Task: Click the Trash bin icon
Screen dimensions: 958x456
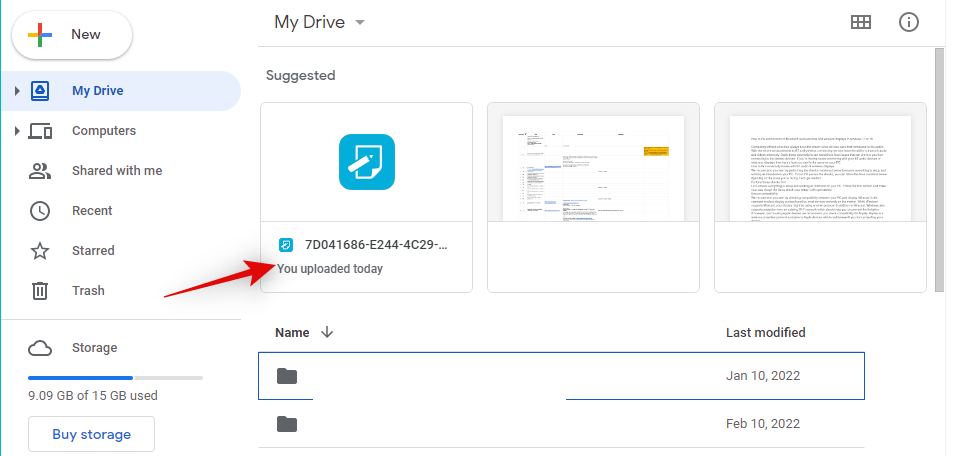Action: click(x=40, y=291)
